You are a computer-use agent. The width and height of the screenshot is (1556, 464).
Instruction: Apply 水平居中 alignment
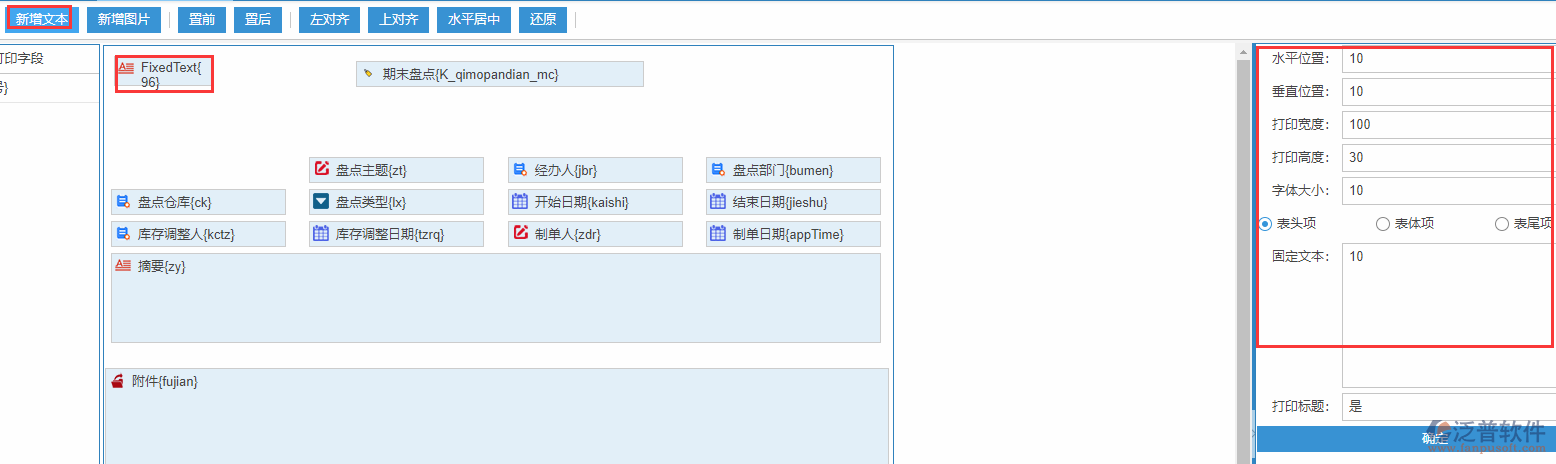(x=474, y=20)
